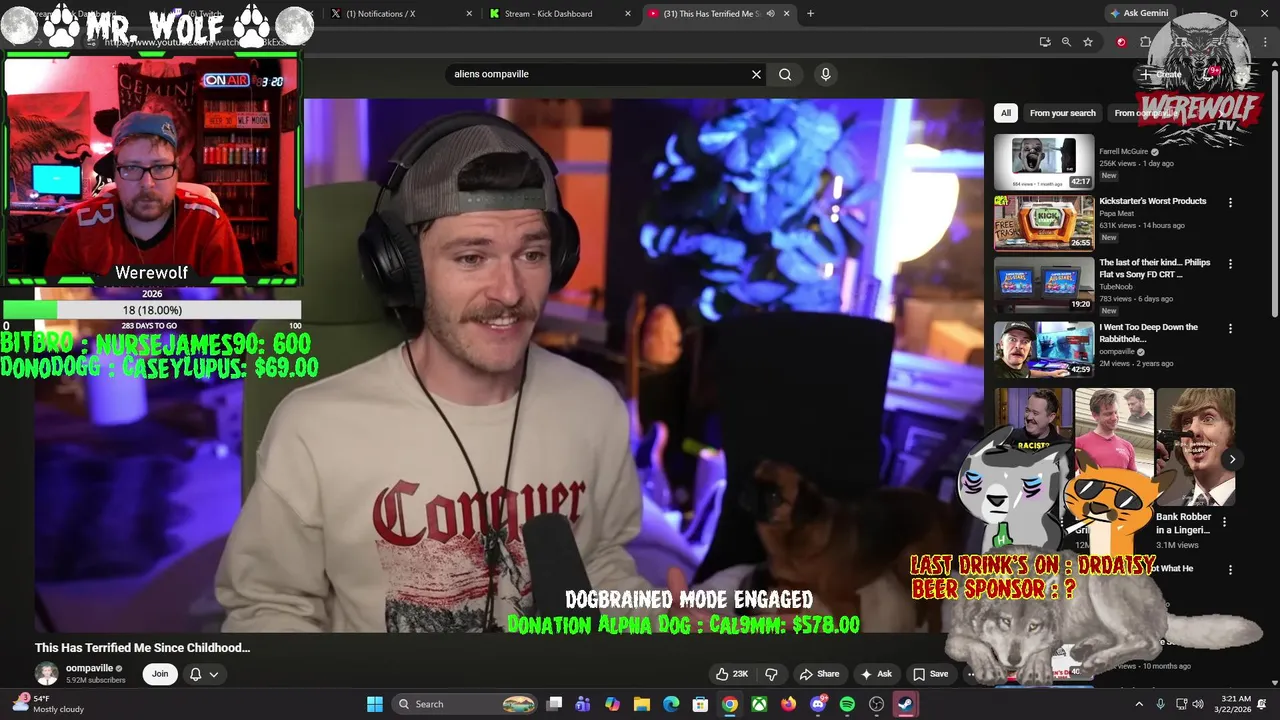Screen dimensions: 1280x720
Task: Select the All filter chip
Action: point(1006,113)
